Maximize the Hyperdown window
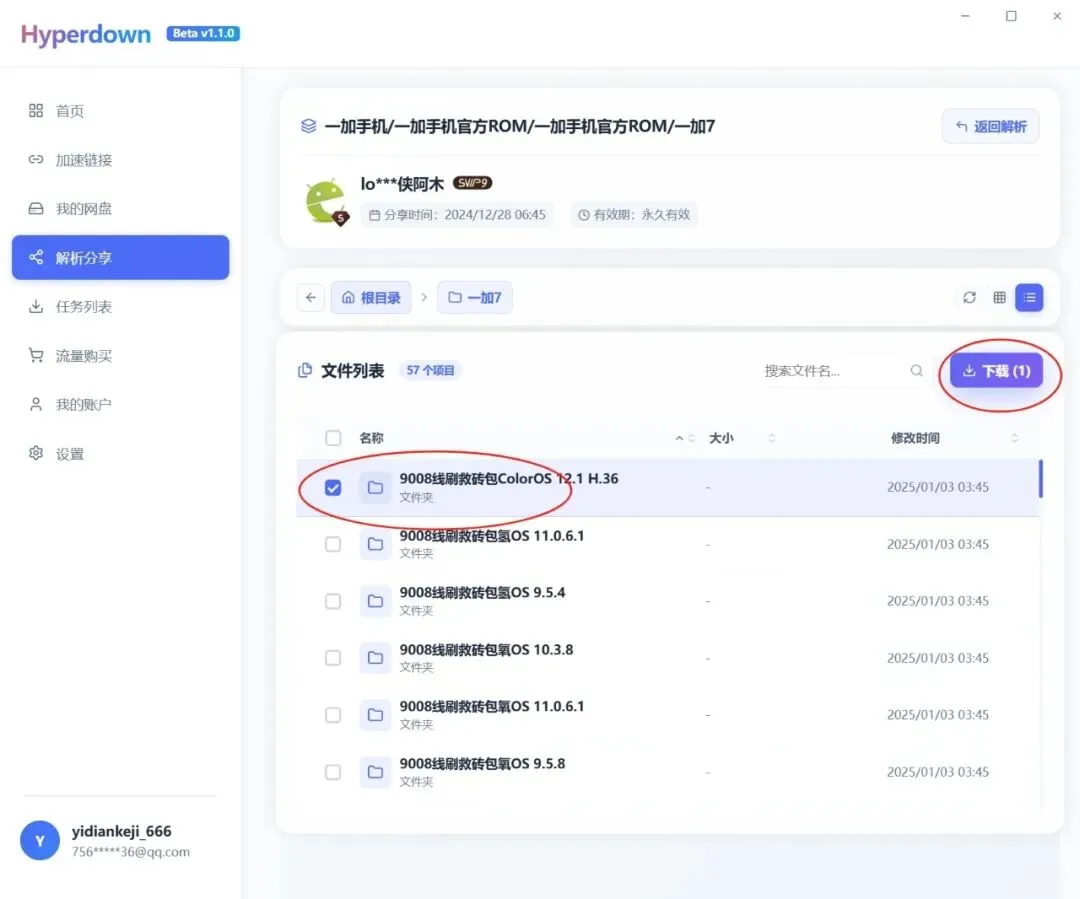This screenshot has height=899, width=1080. [x=1011, y=16]
